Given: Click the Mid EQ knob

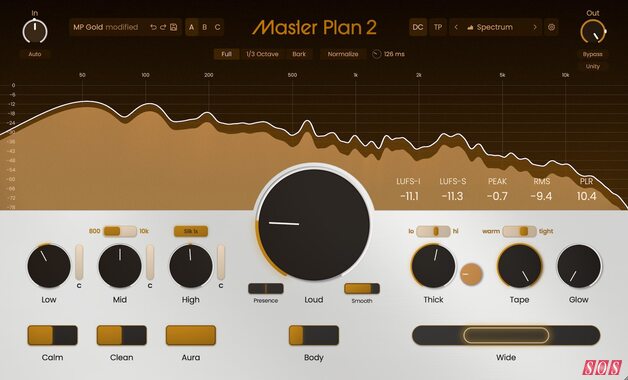Looking at the screenshot, I should point(120,266).
